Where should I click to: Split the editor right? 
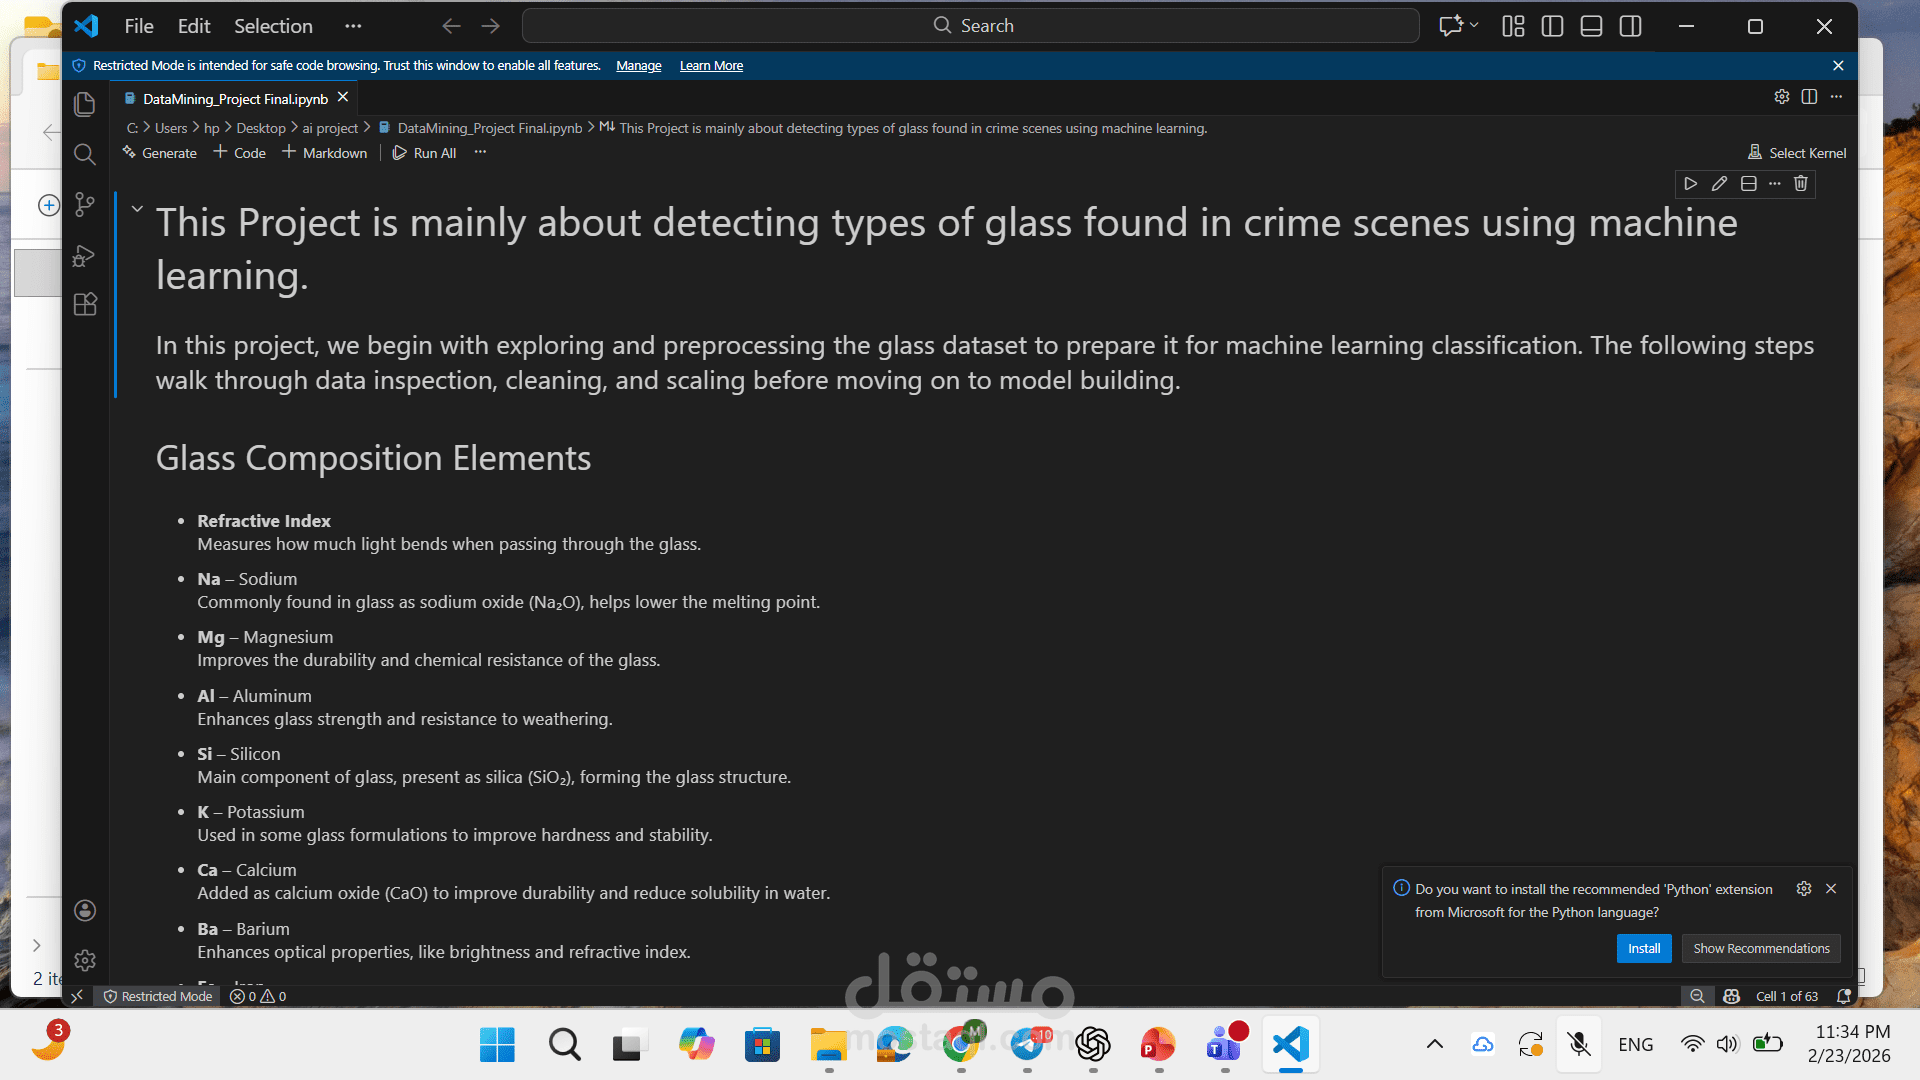1809,97
